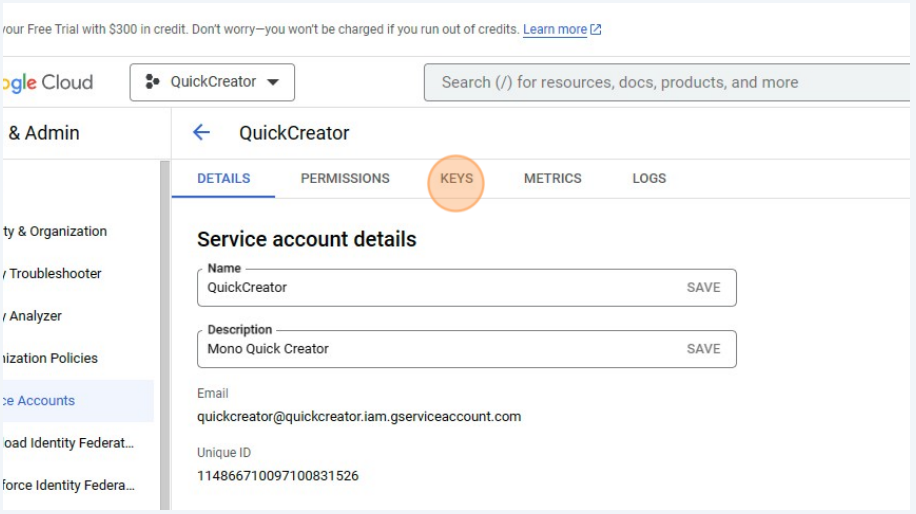Screen dimensions: 916x514
Task: Open the LOGS tab
Action: point(649,178)
